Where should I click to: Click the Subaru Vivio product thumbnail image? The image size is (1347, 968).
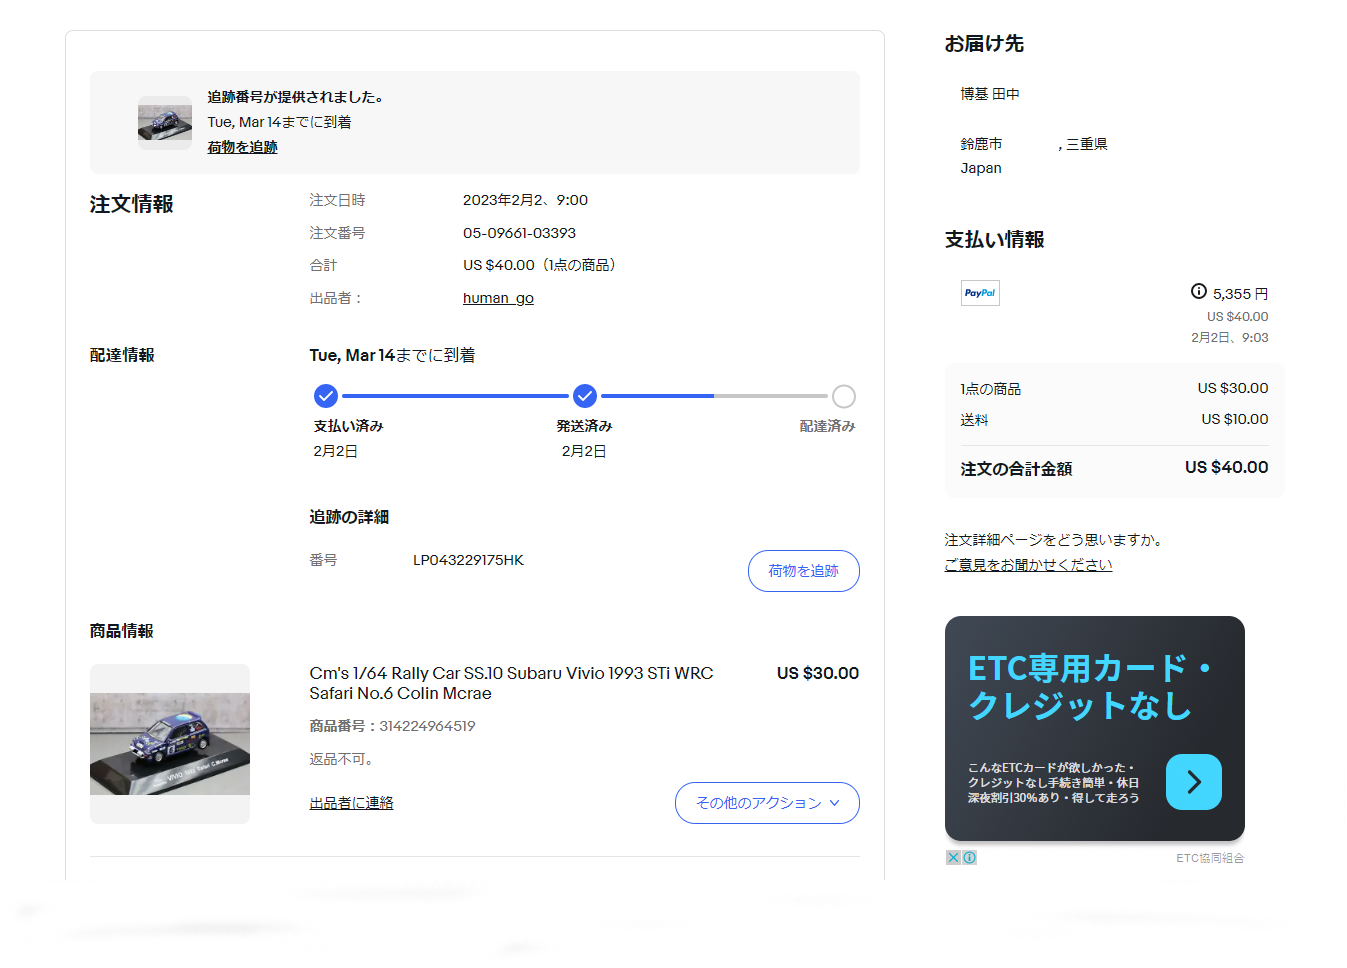tap(170, 744)
